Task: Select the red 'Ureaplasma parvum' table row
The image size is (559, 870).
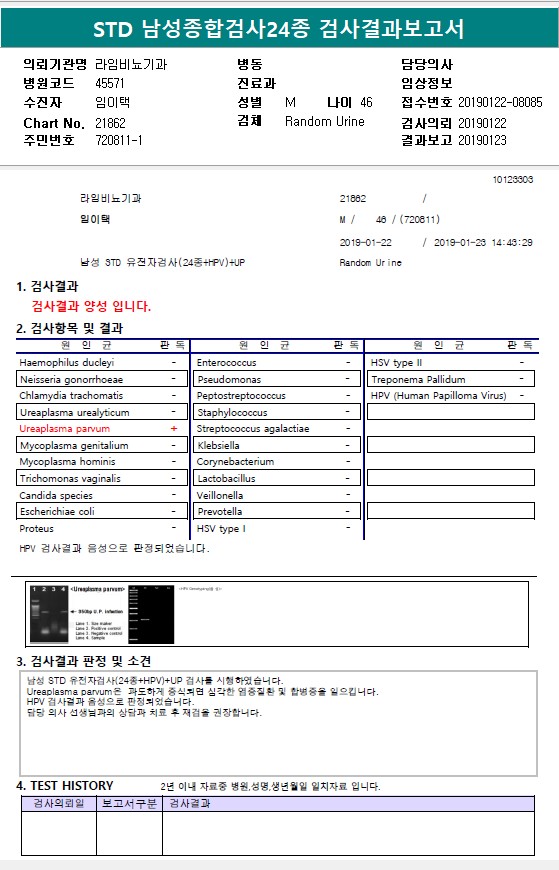Action: (103, 428)
